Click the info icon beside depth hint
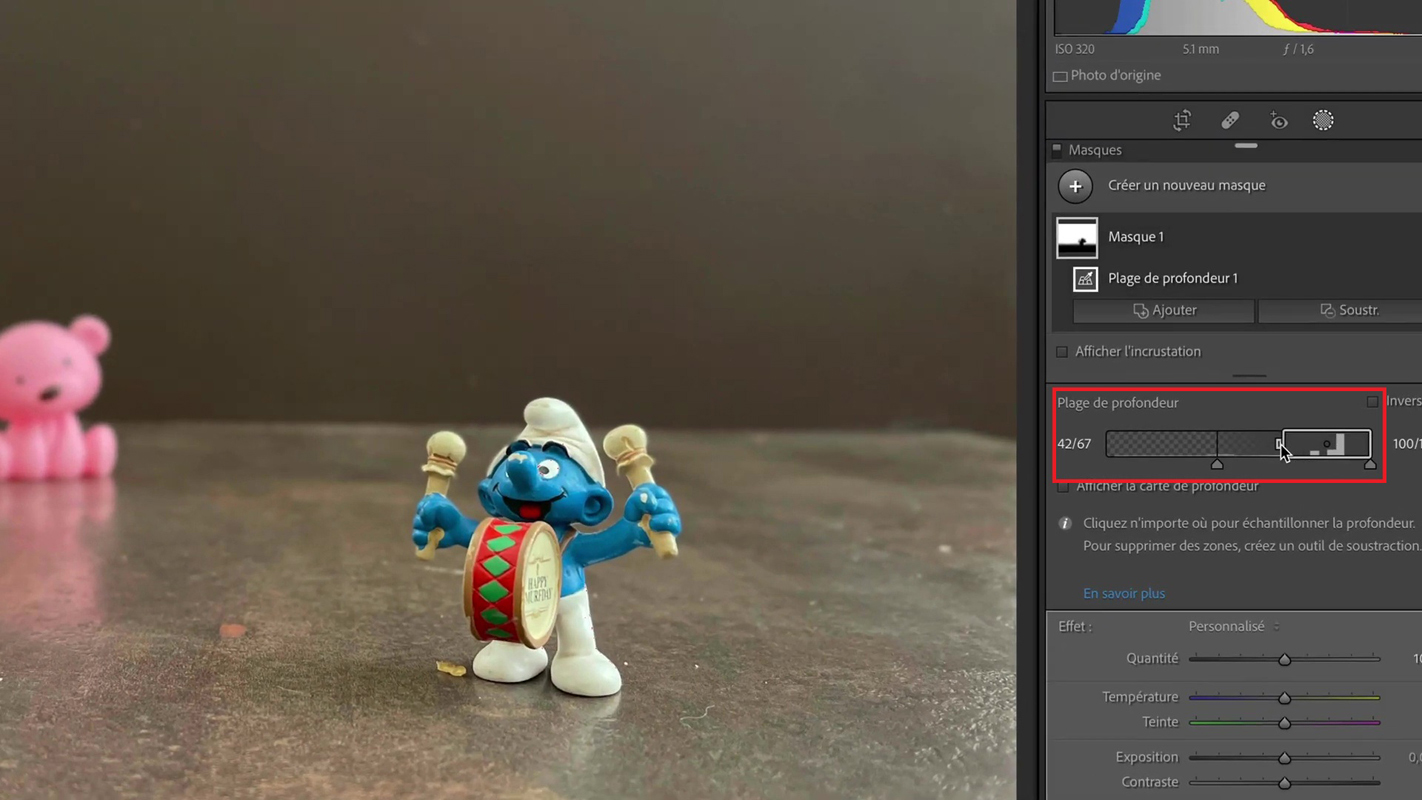Screen dimensions: 1422x800 pos(1065,523)
